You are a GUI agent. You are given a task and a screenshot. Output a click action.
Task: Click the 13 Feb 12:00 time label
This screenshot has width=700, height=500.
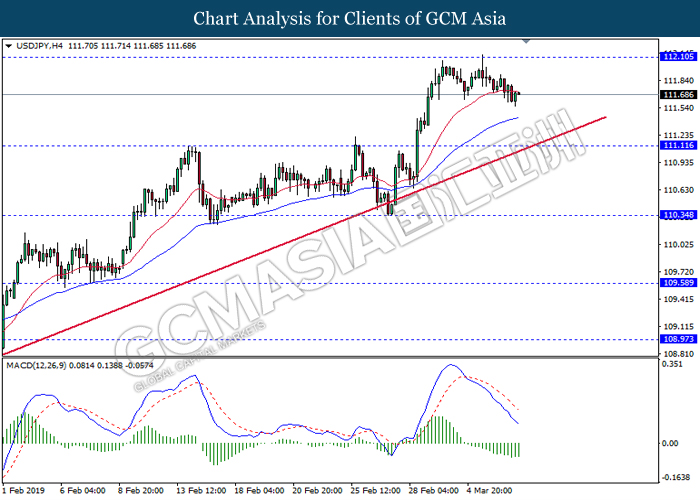point(201,490)
